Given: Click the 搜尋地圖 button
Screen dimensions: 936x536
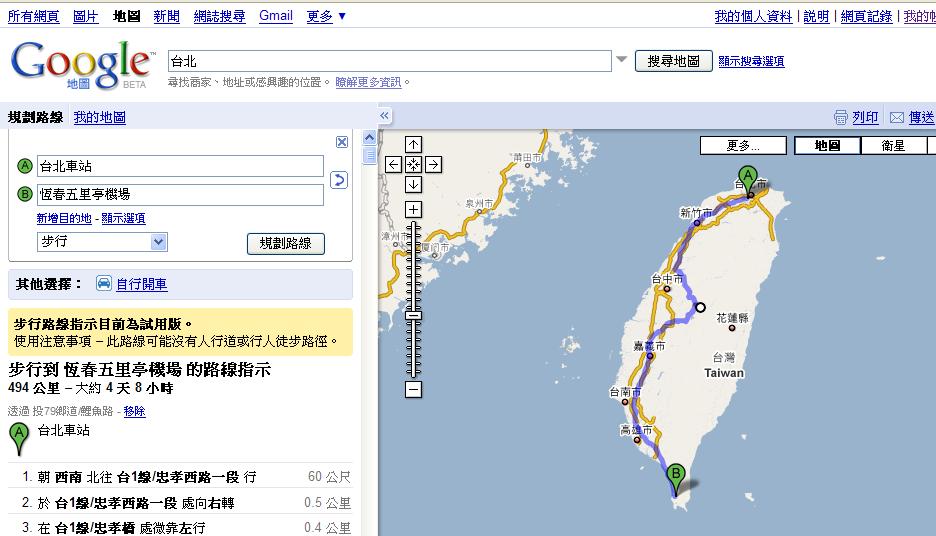Looking at the screenshot, I should click(673, 61).
